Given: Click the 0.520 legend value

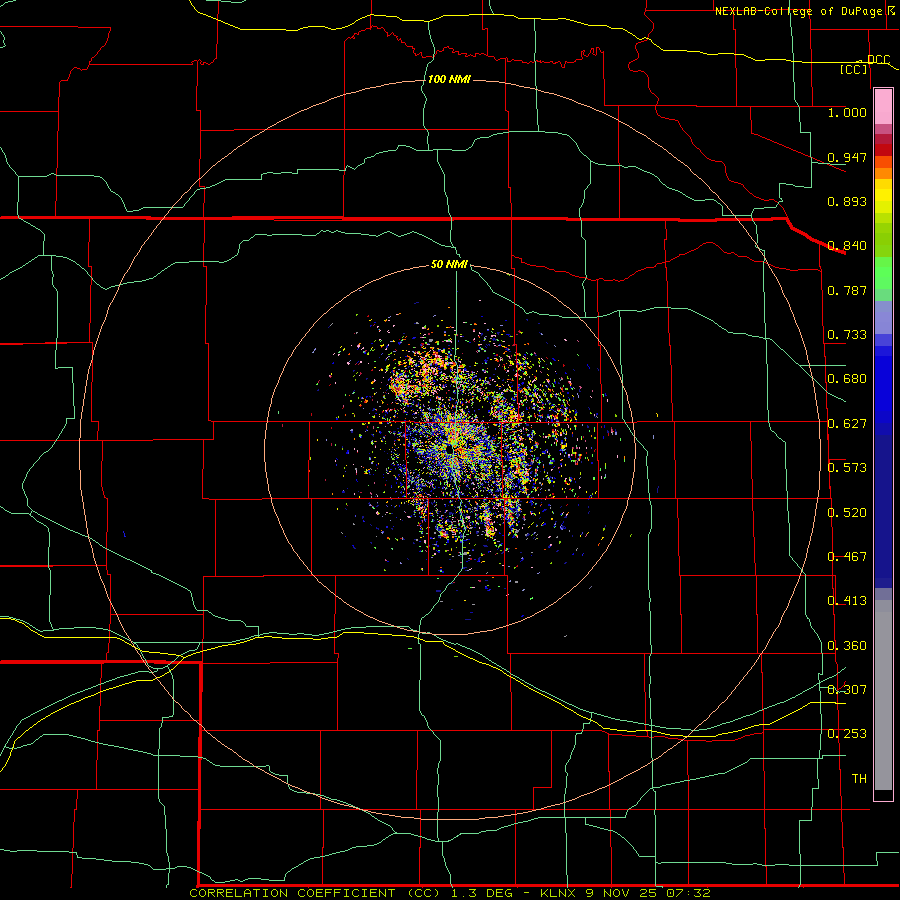Looking at the screenshot, I should tap(847, 513).
